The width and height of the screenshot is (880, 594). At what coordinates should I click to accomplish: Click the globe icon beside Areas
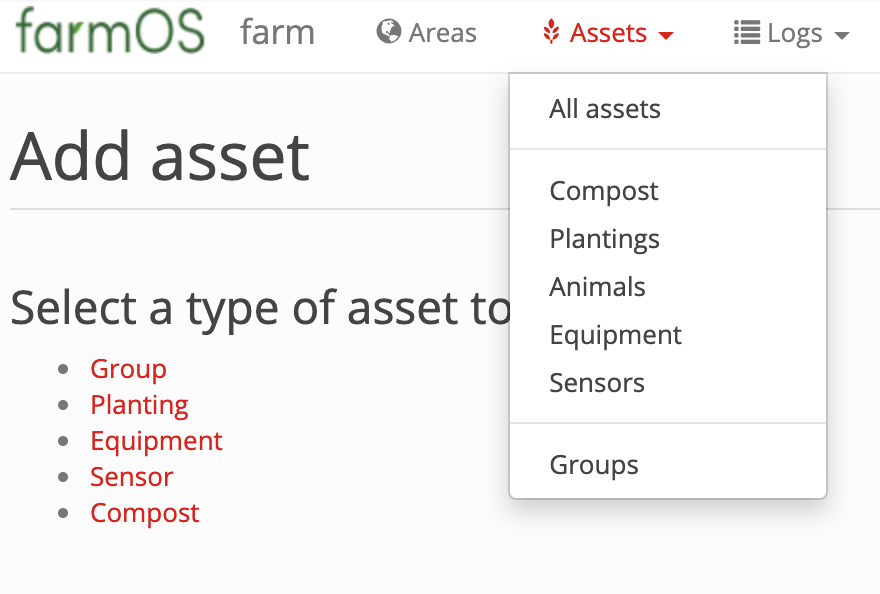(388, 31)
